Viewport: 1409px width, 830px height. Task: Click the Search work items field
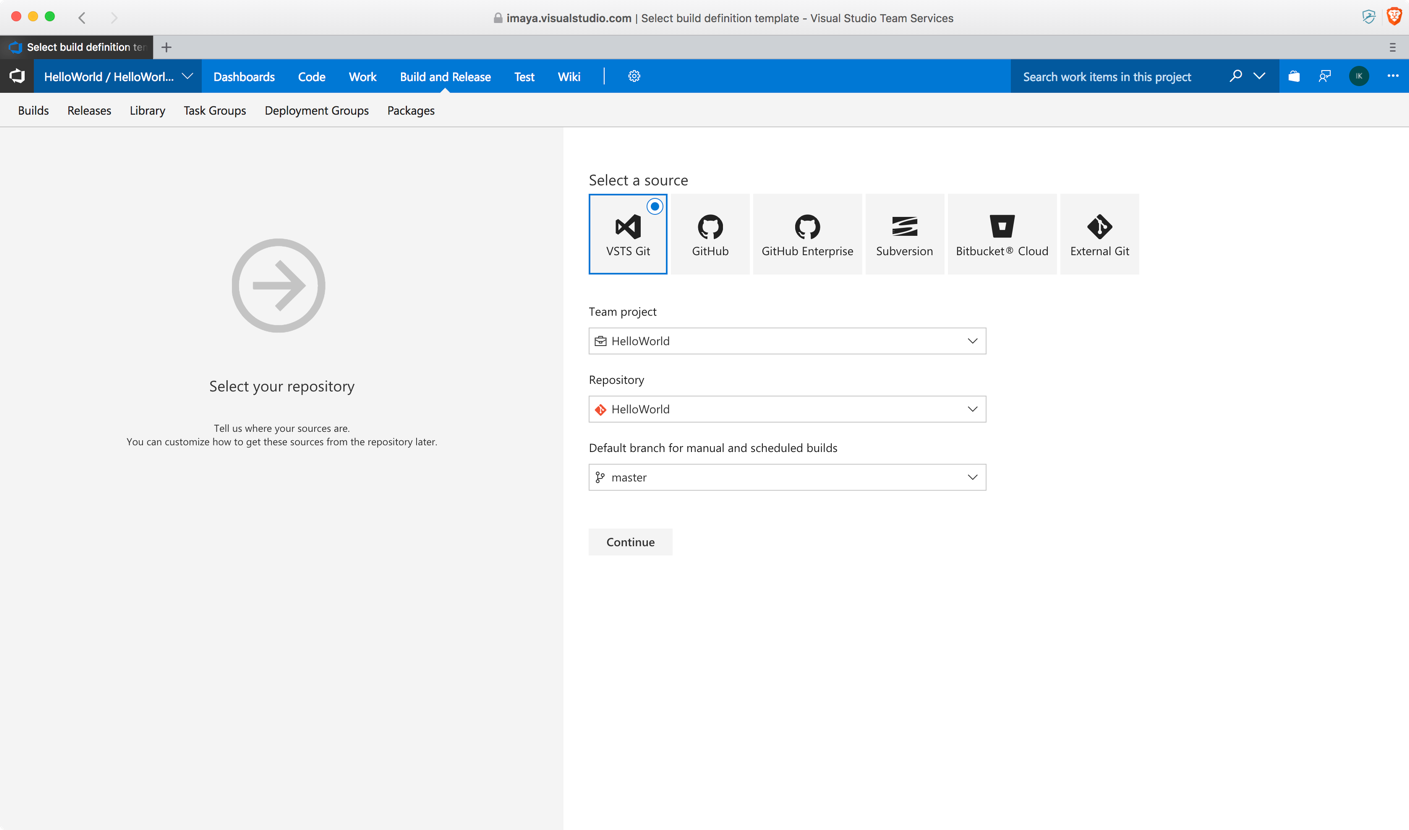coord(1115,76)
